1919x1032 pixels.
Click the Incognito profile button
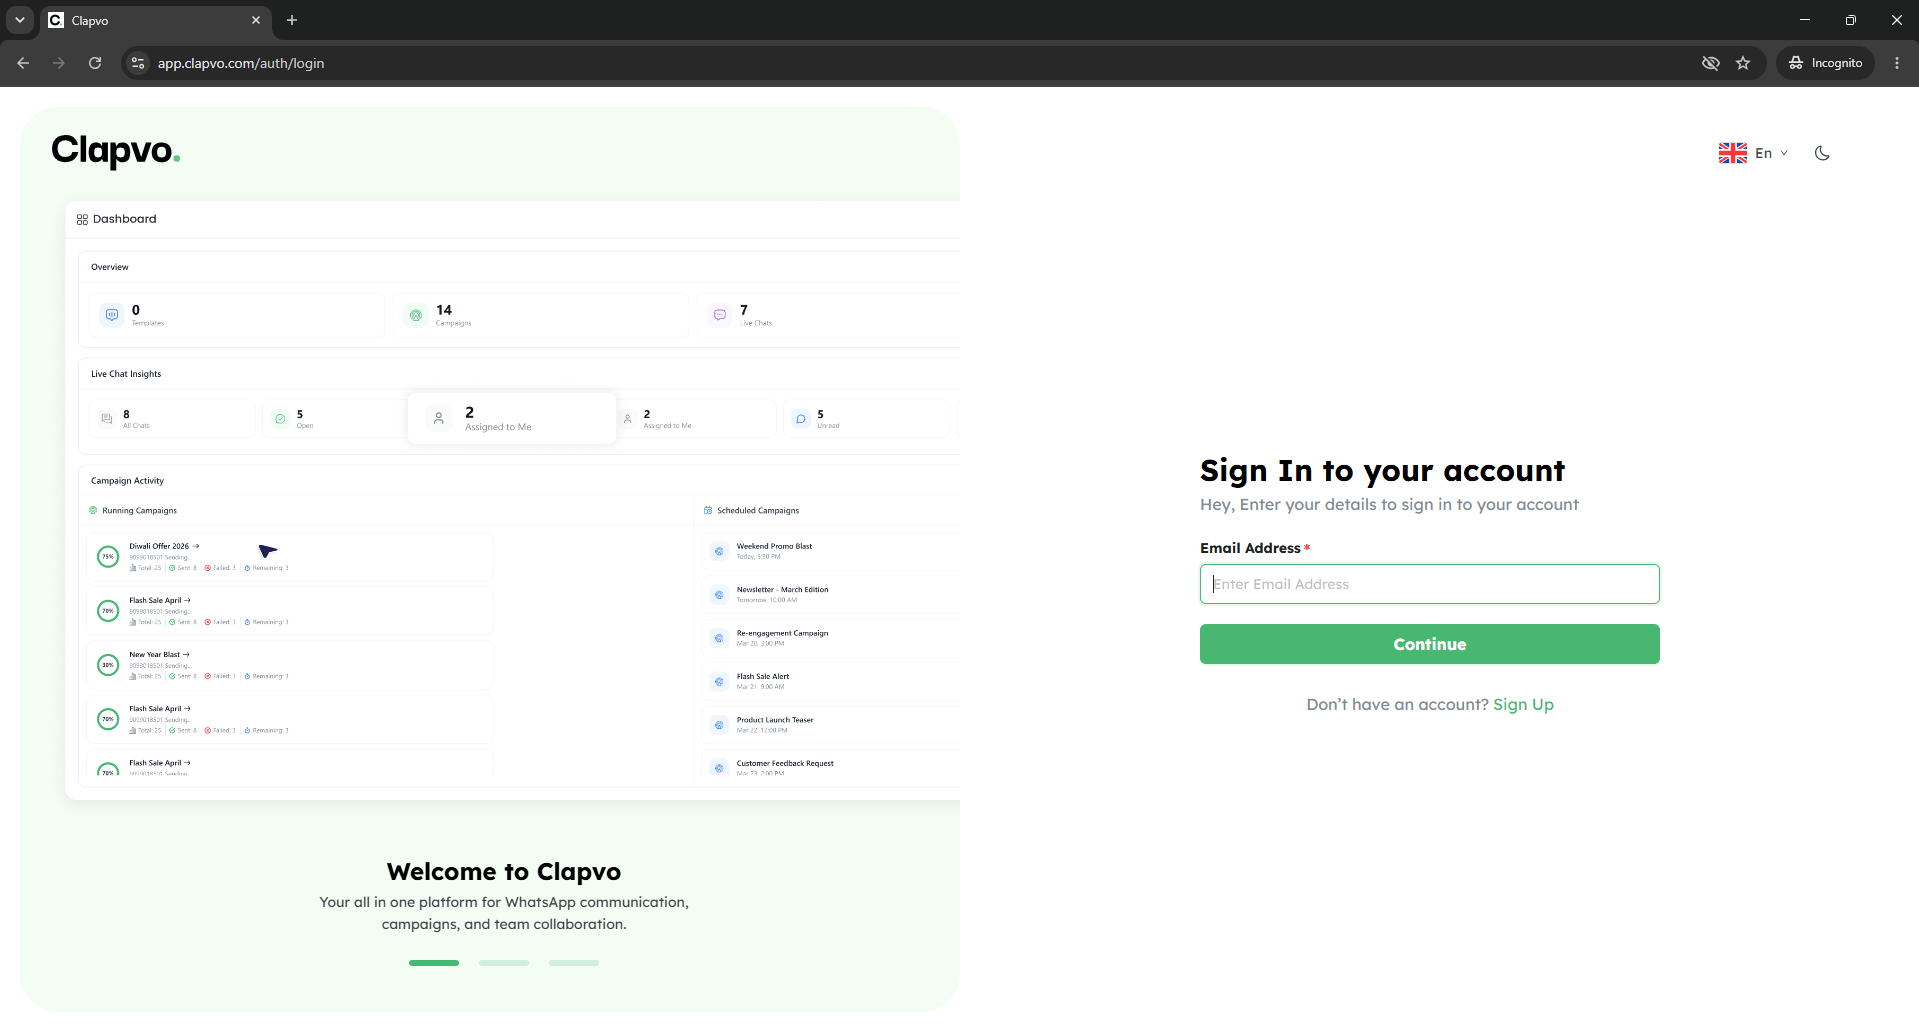pos(1825,63)
